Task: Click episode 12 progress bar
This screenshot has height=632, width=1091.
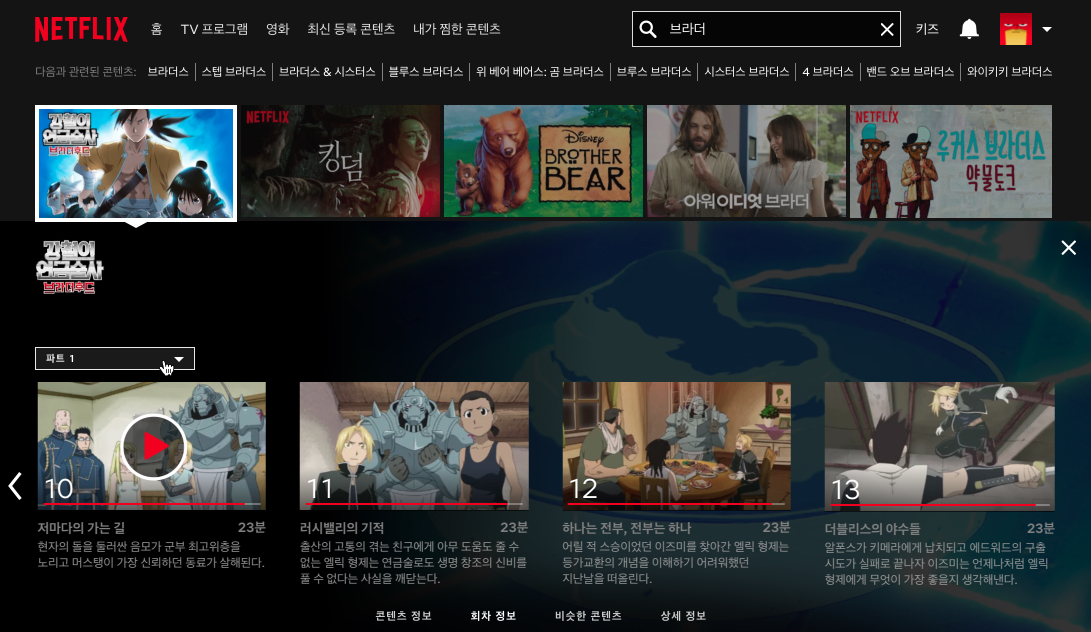Action: pos(678,504)
